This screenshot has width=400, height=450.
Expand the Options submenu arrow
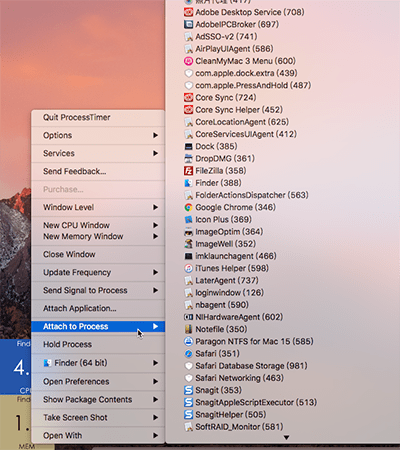(x=155, y=135)
